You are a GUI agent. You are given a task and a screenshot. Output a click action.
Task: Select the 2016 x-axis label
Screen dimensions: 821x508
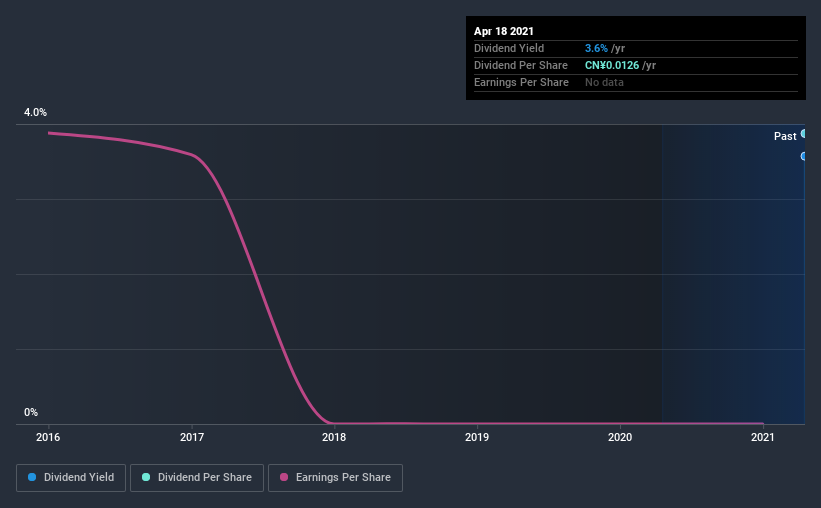point(48,437)
